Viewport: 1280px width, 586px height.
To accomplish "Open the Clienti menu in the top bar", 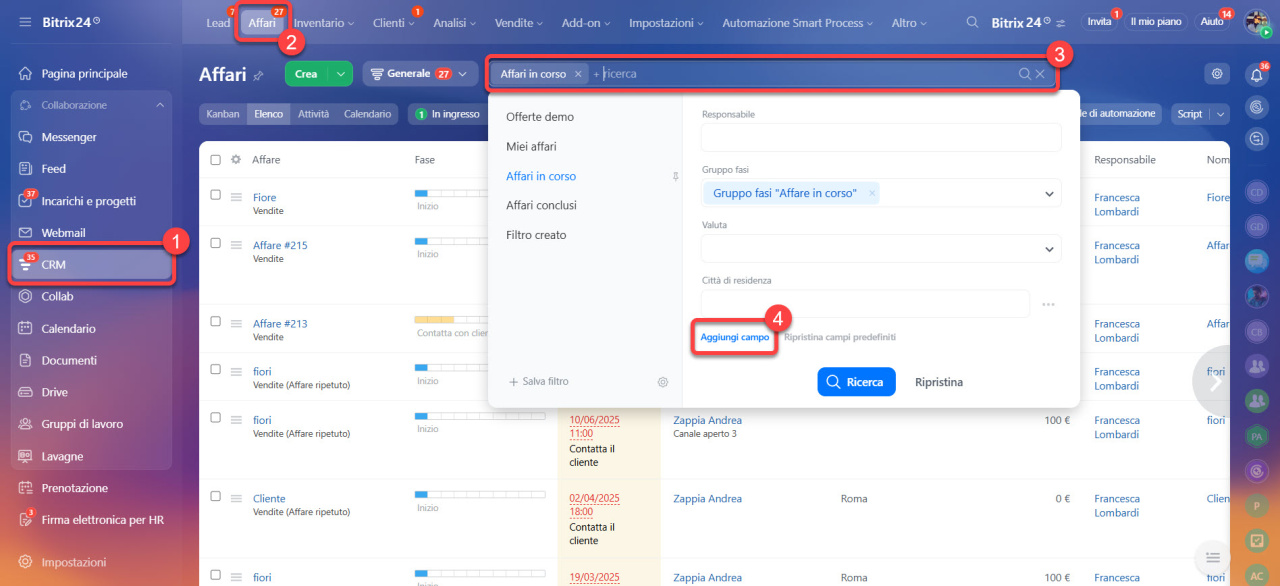I will pyautogui.click(x=393, y=23).
